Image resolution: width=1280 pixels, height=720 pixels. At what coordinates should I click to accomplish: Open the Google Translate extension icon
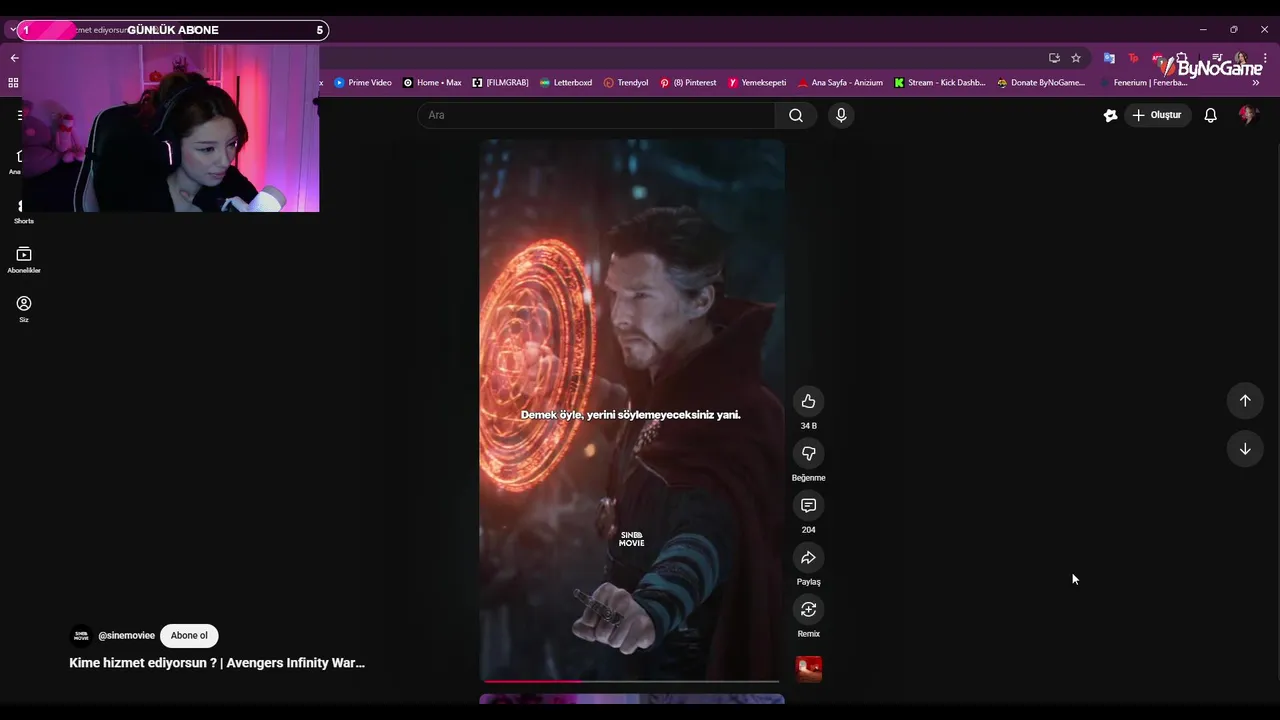pyautogui.click(x=1109, y=58)
